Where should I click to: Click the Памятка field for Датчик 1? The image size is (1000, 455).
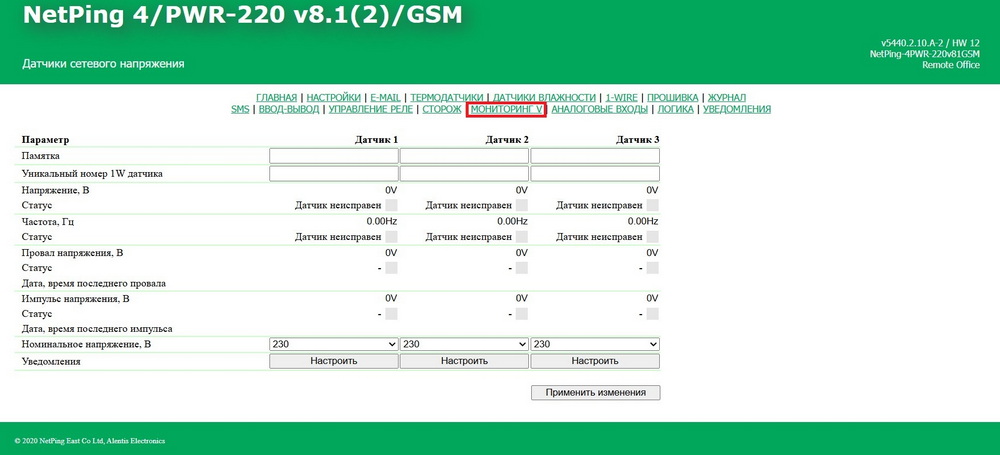tap(333, 156)
